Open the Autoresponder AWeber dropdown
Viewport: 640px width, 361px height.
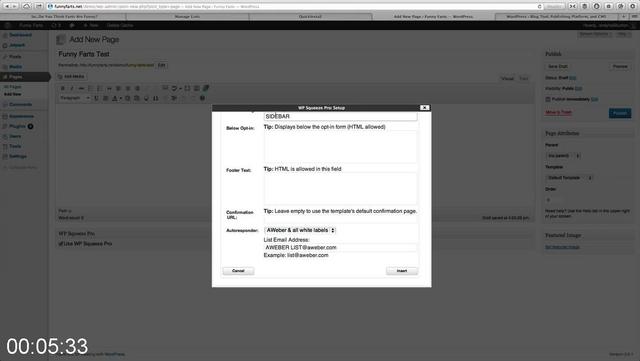point(300,230)
